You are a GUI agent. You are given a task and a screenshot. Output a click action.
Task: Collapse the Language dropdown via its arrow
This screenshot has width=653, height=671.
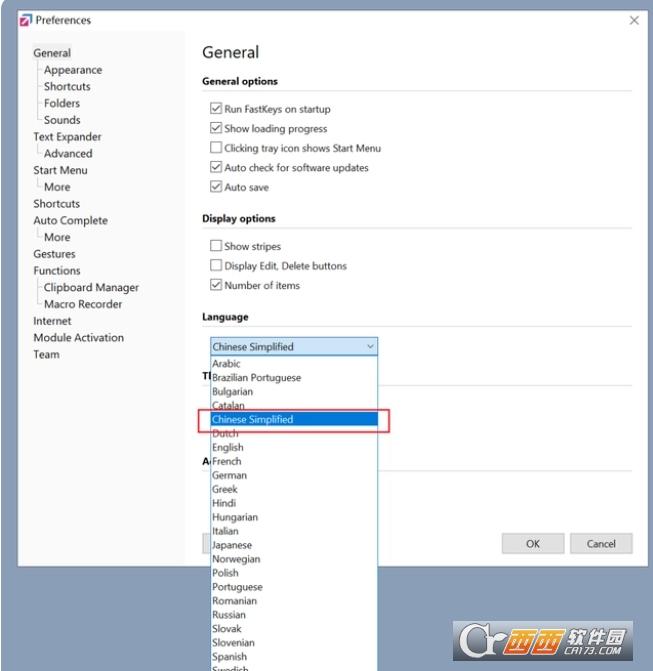370,346
